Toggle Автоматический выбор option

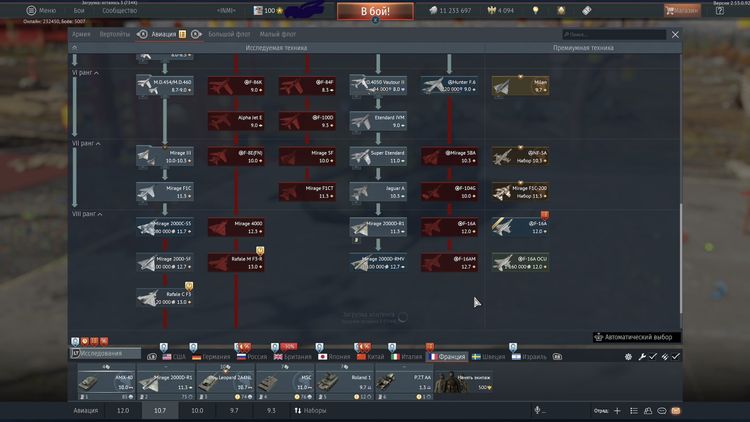point(640,337)
